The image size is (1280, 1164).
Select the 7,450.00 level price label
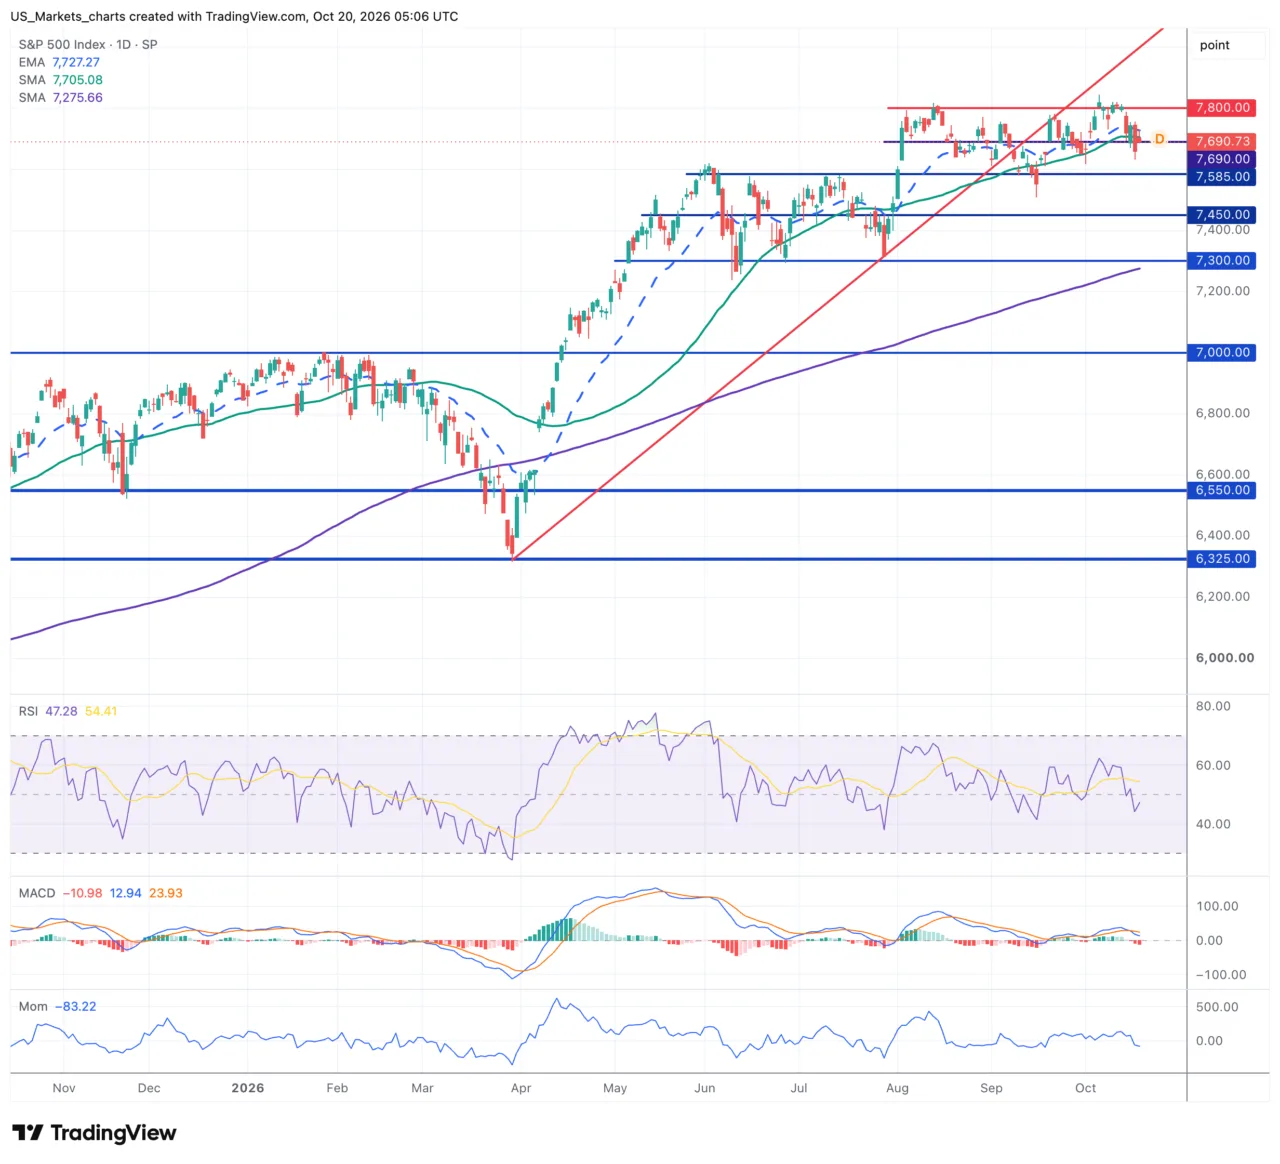click(x=1222, y=215)
